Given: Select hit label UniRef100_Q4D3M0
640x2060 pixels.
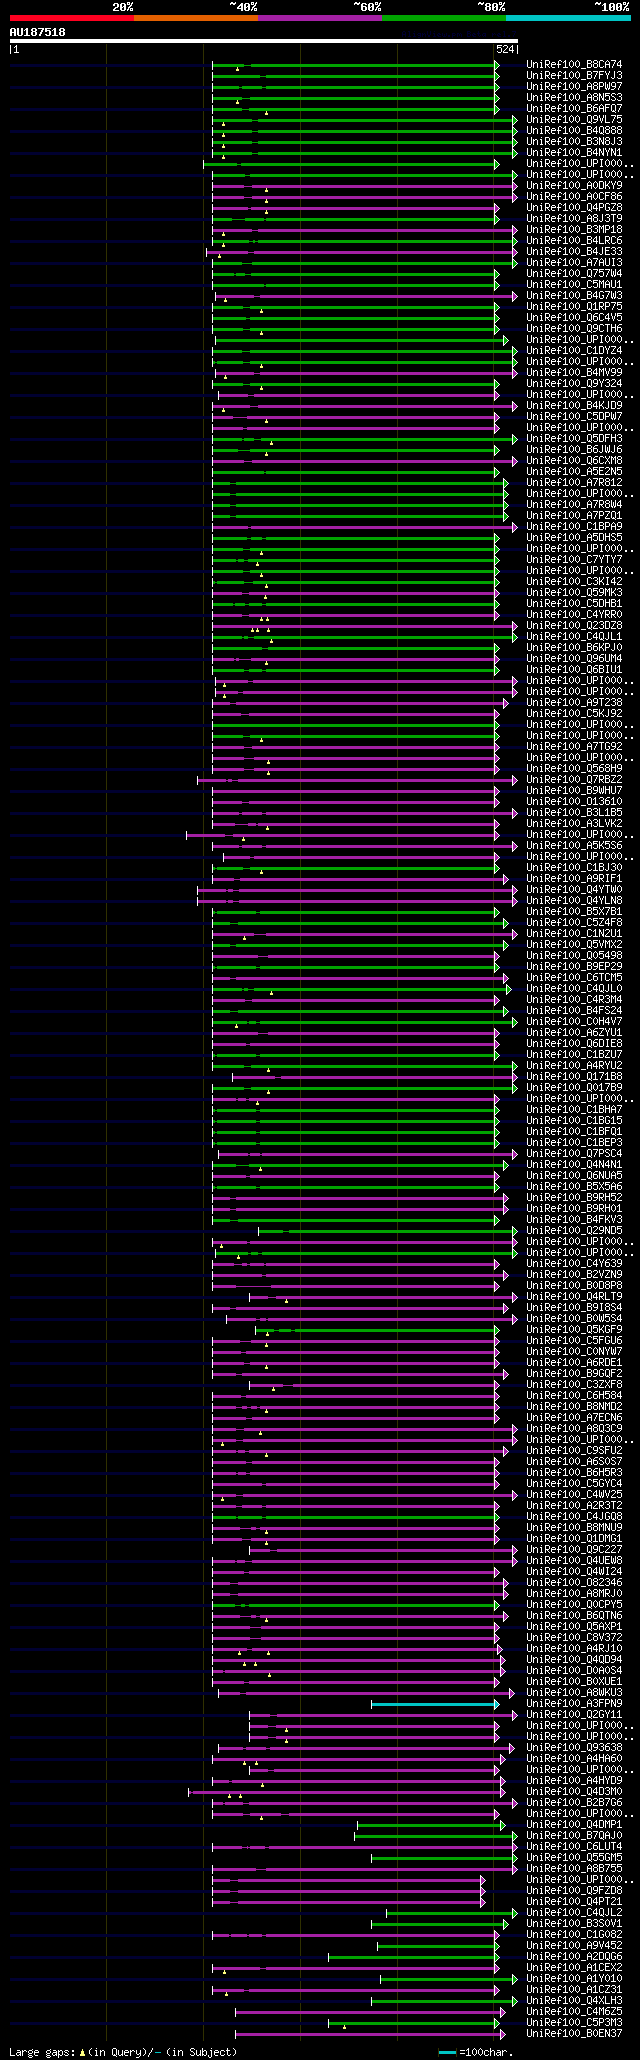Looking at the screenshot, I should click(574, 1791).
